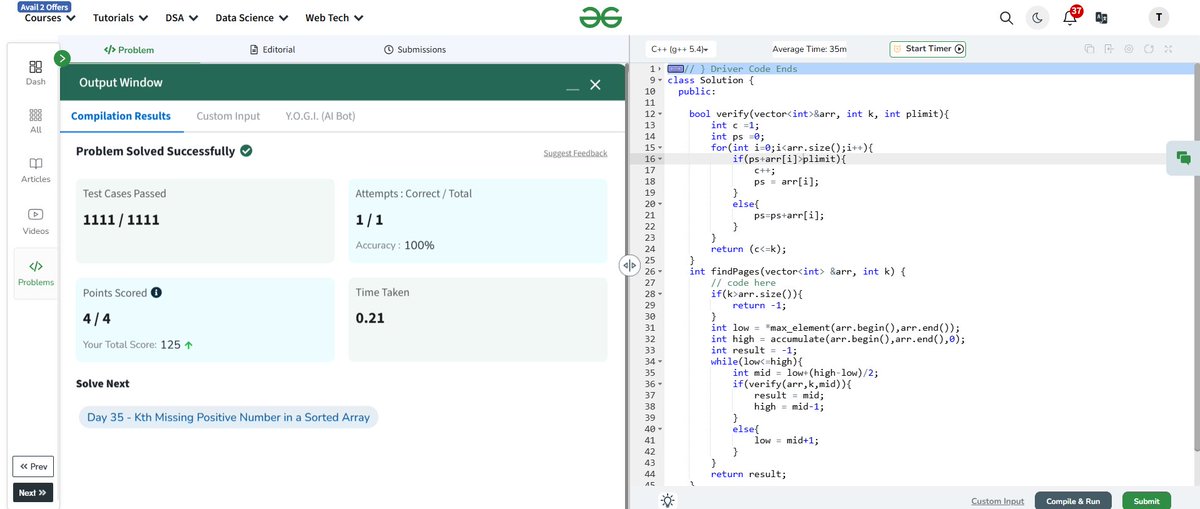Click the Avail 2 Offers badge
The width and height of the screenshot is (1200, 509).
[44, 7]
